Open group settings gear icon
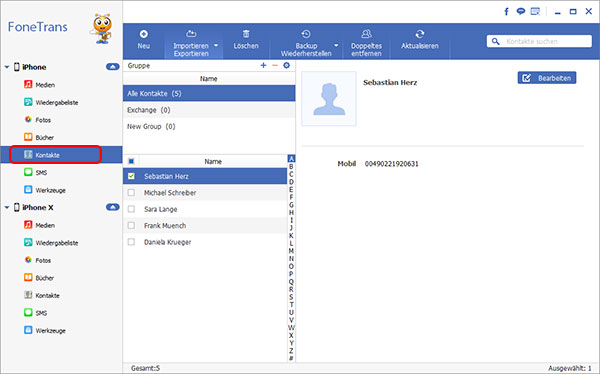600x374 pixels. [x=287, y=65]
